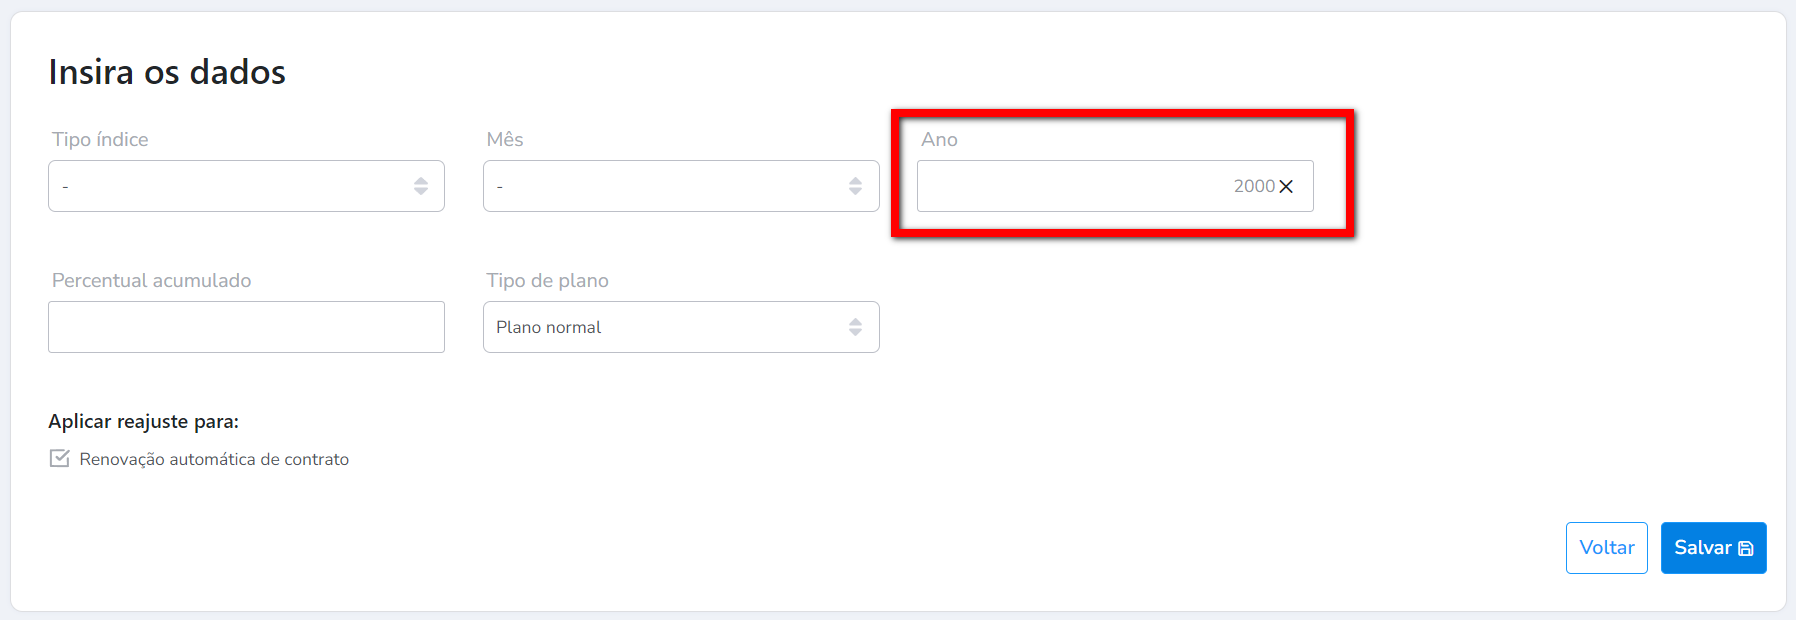Click the arrows icon in Tipo de plano
The height and width of the screenshot is (620, 1796).
coord(855,327)
